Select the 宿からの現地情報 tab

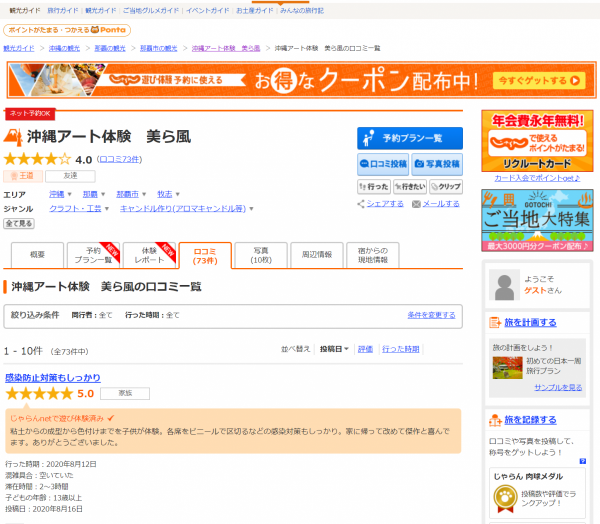point(372,255)
